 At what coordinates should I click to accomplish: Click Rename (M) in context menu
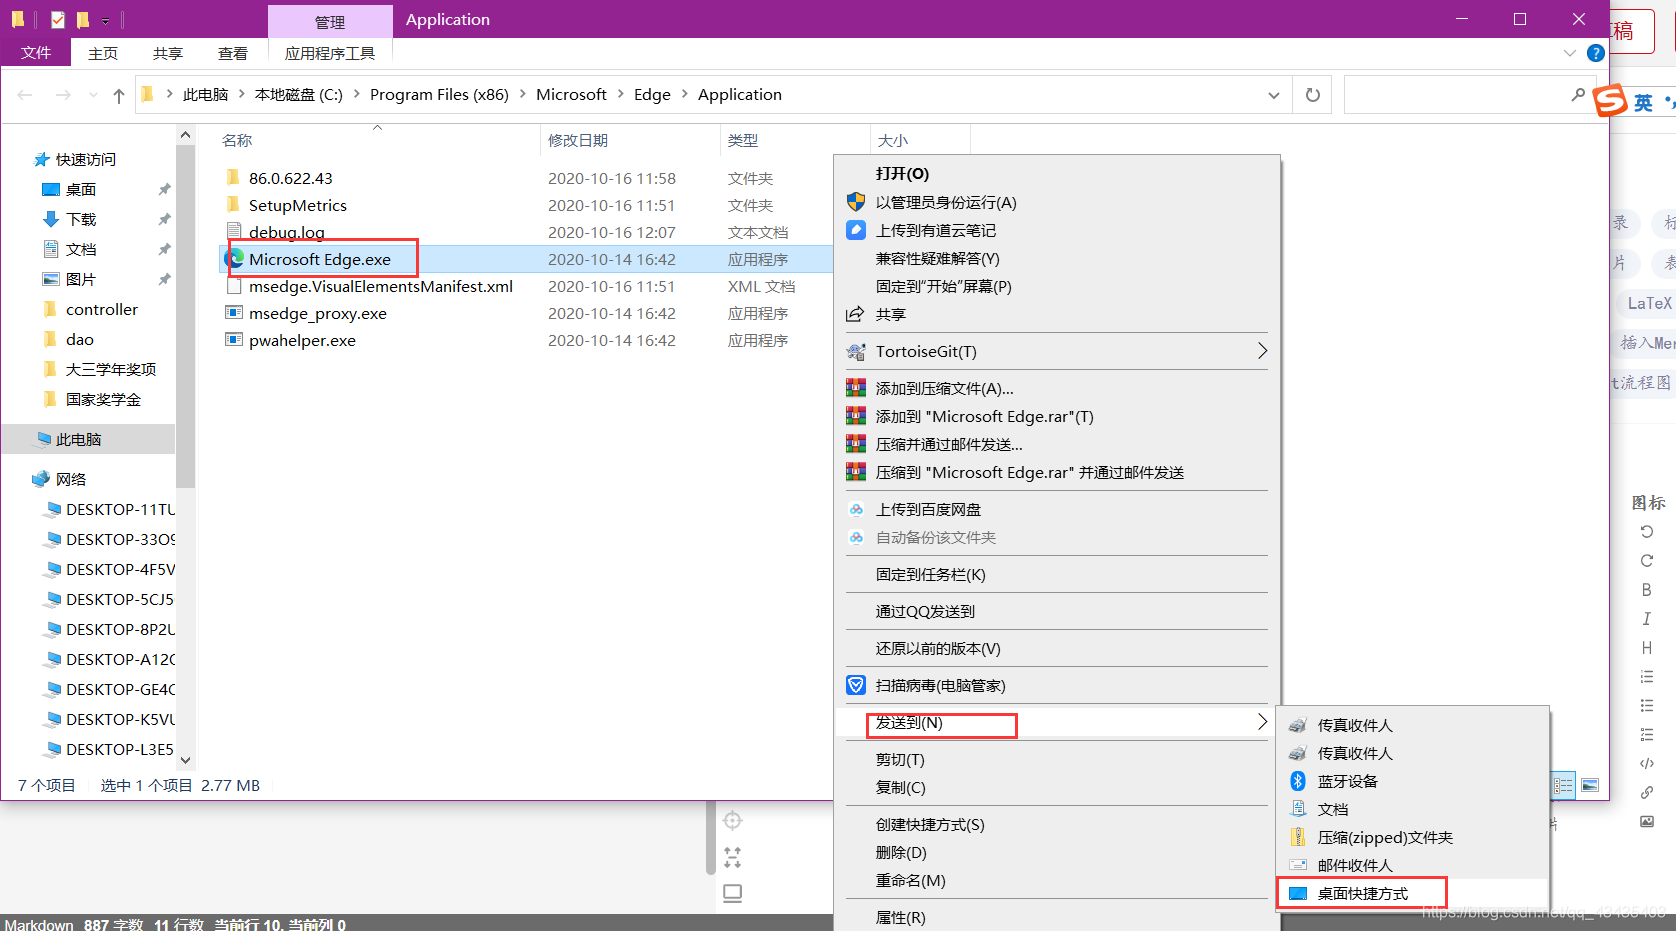[x=1057, y=880]
